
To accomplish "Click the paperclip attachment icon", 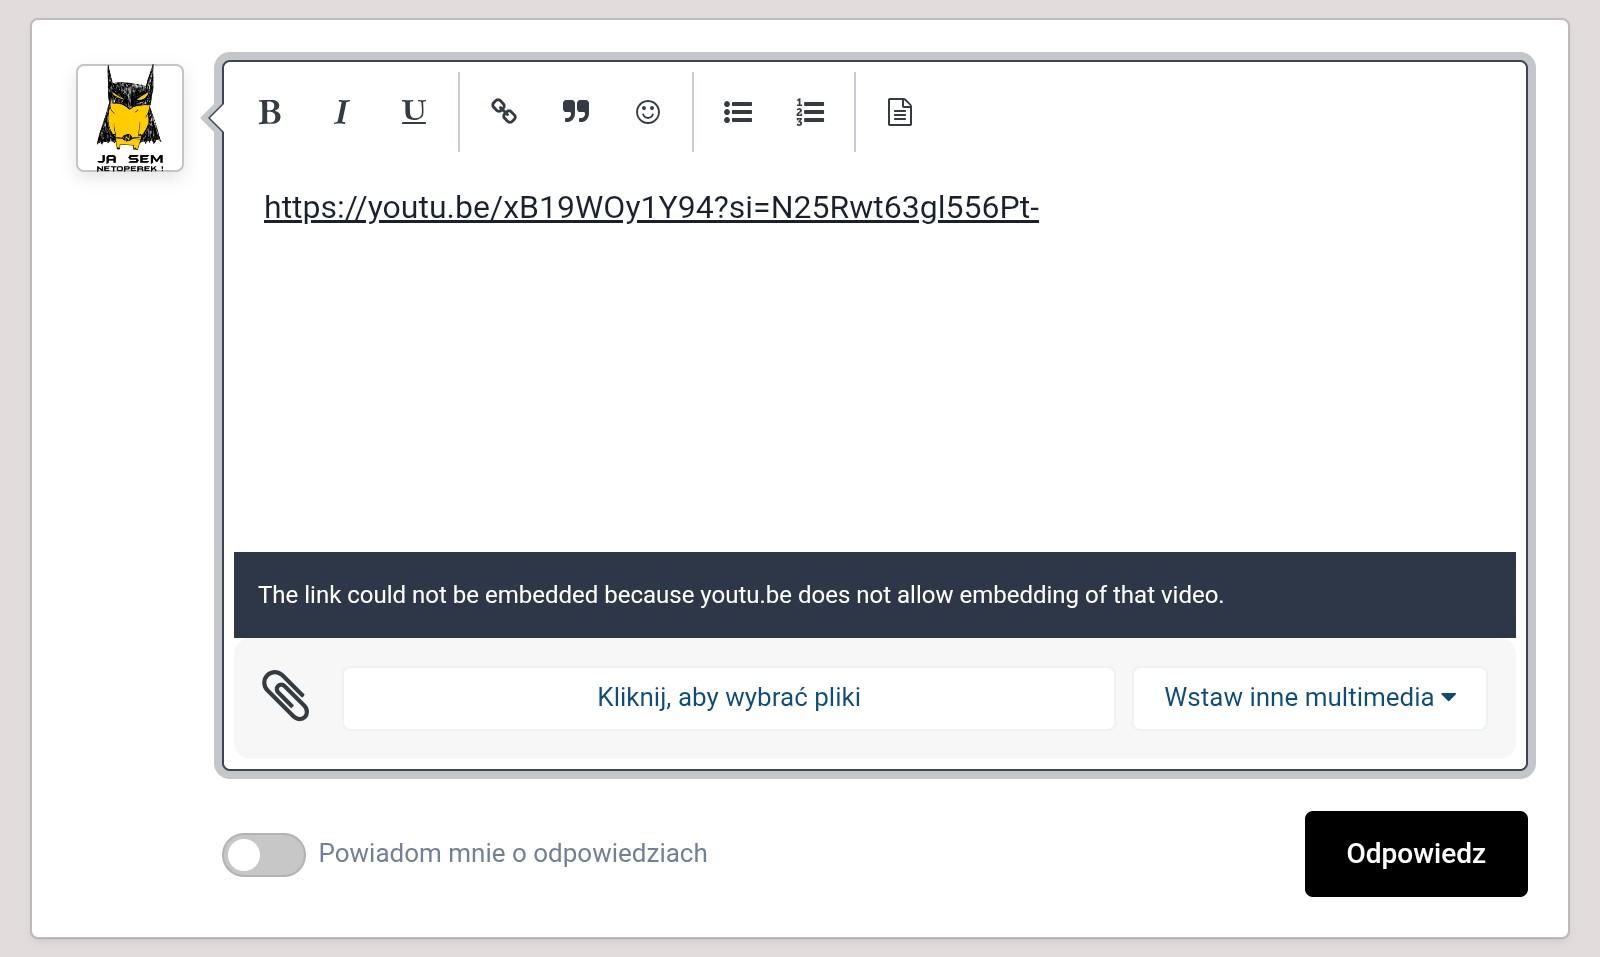I will [x=286, y=696].
